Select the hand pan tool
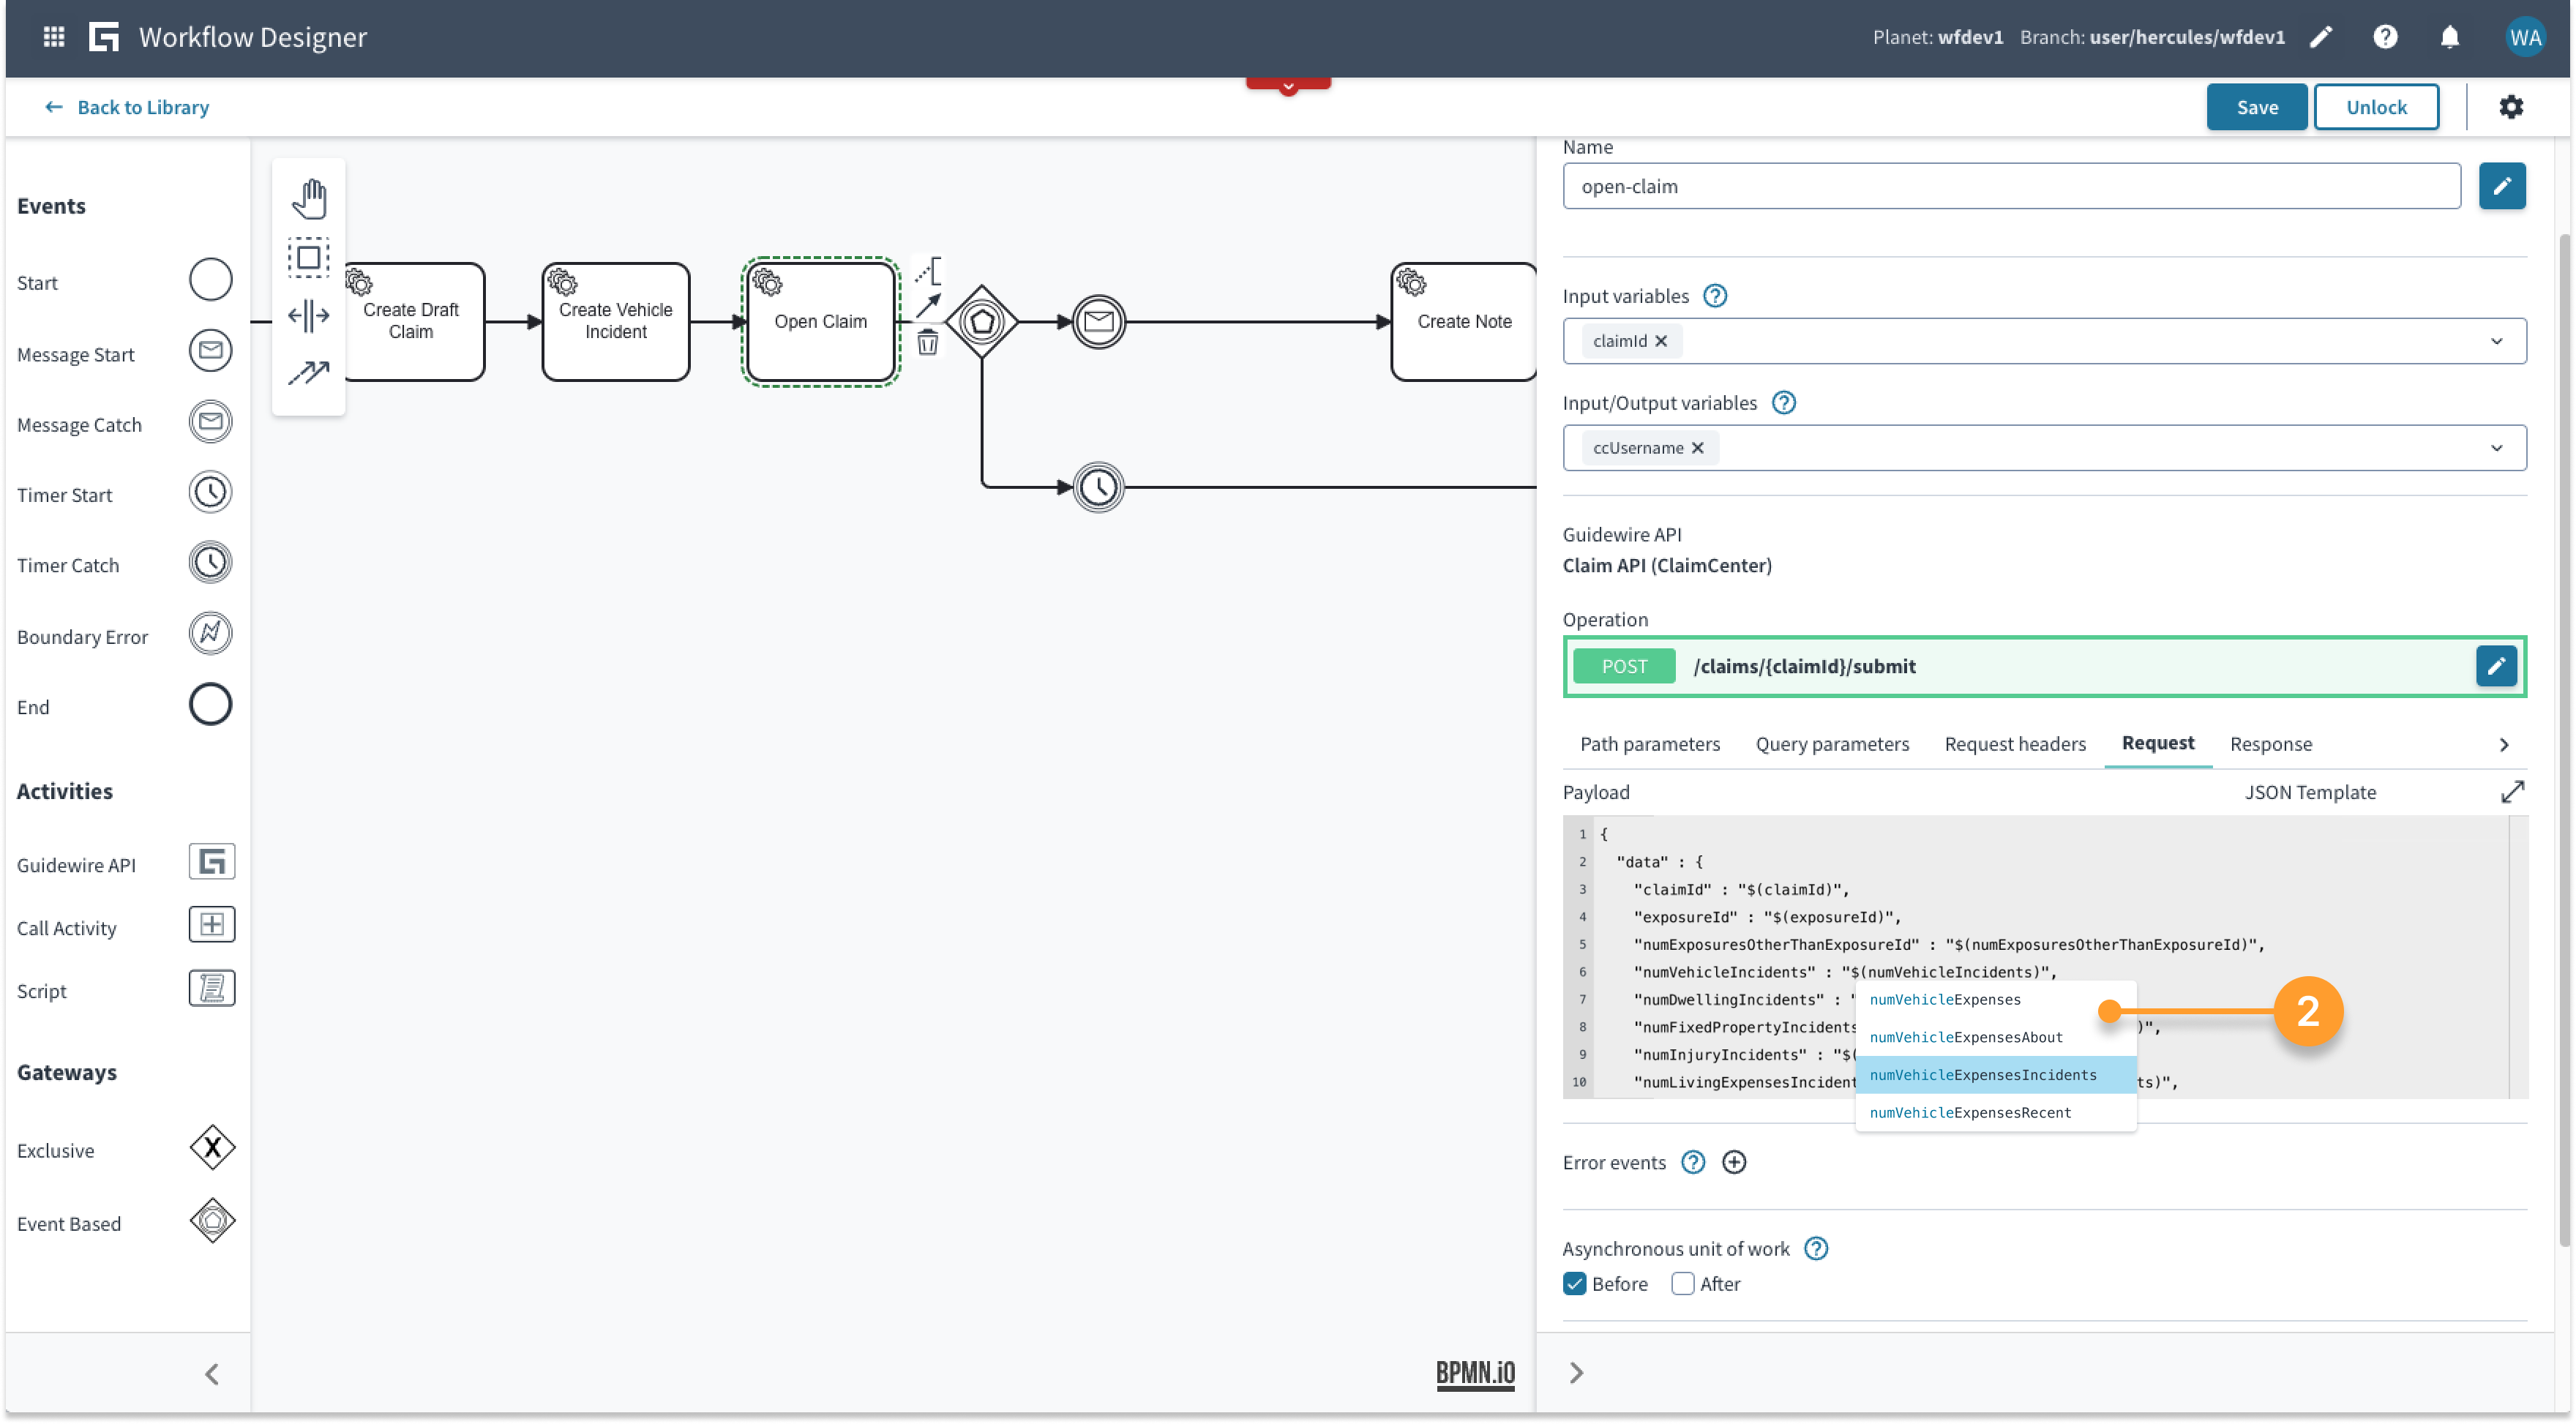The height and width of the screenshot is (1424, 2576). (x=309, y=199)
